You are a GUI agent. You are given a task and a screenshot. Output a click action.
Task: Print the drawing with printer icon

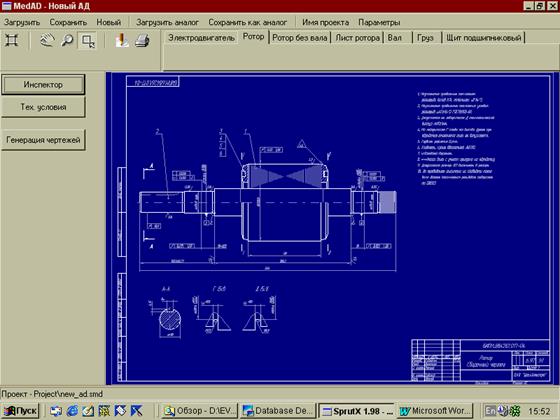(x=142, y=40)
